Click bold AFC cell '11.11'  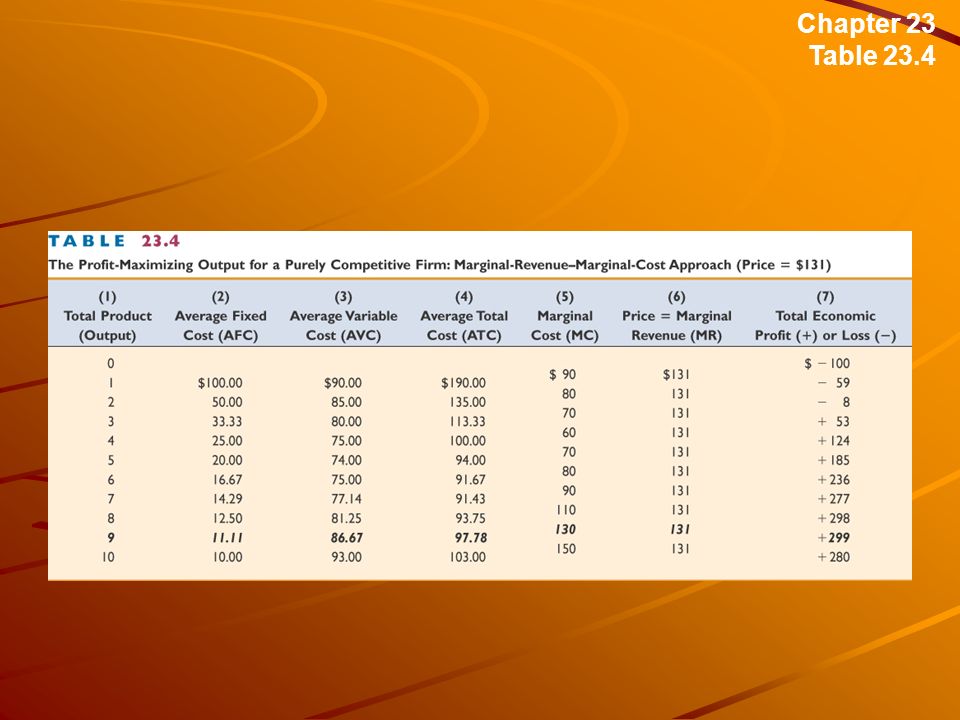click(227, 538)
